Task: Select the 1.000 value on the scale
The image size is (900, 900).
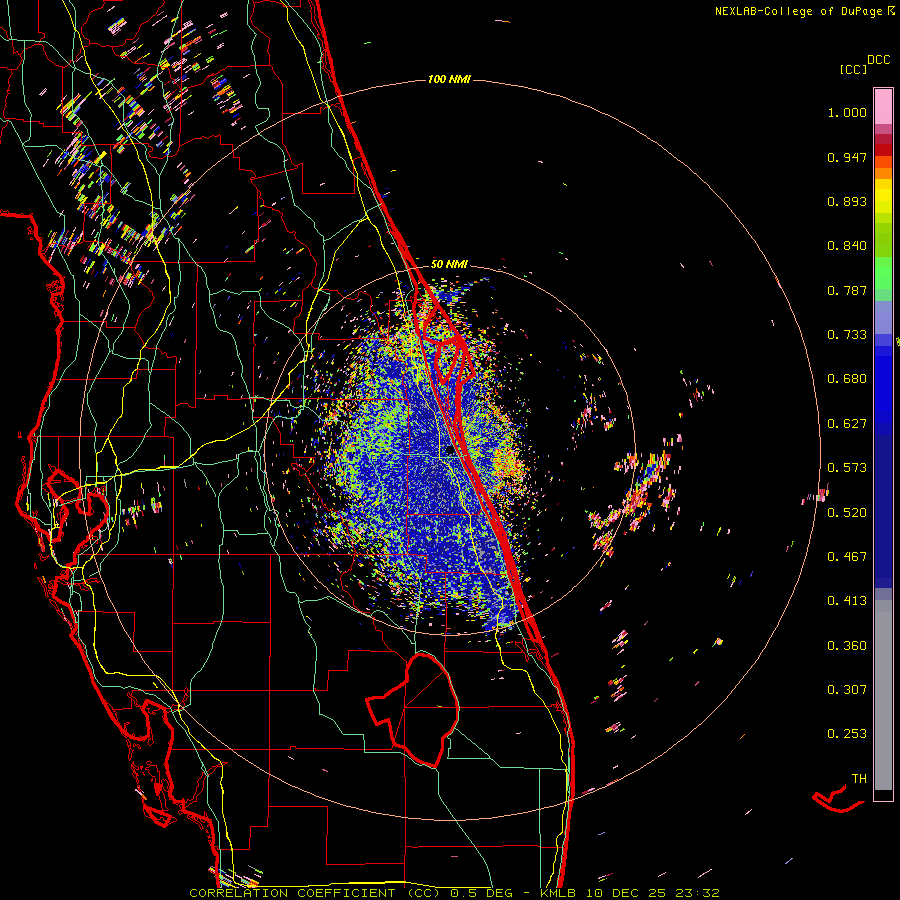Action: pyautogui.click(x=847, y=112)
